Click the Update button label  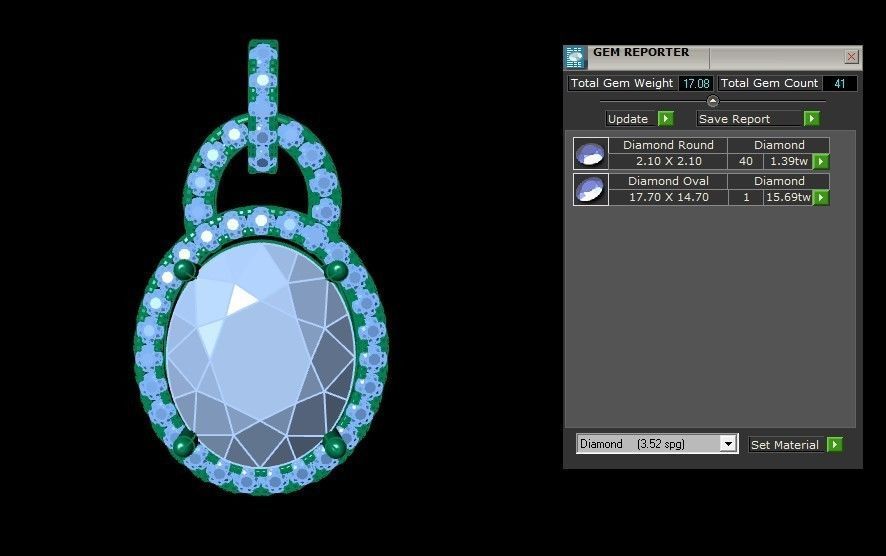tap(628, 119)
